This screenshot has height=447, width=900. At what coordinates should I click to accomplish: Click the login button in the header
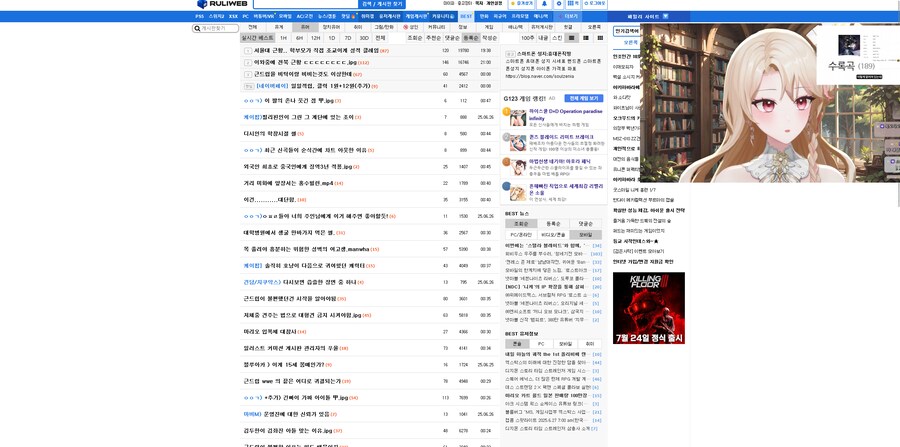coord(595,4)
